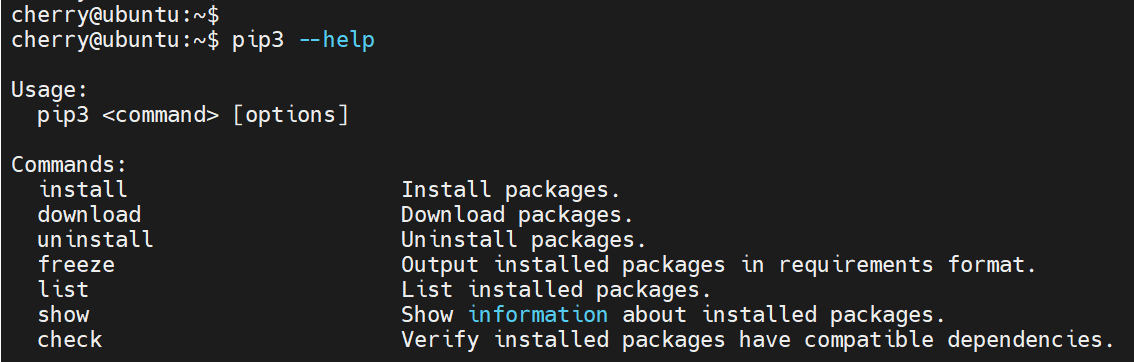Click the 'Uninstall packages.' description
Image resolution: width=1134 pixels, height=362 pixels.
pos(524,239)
